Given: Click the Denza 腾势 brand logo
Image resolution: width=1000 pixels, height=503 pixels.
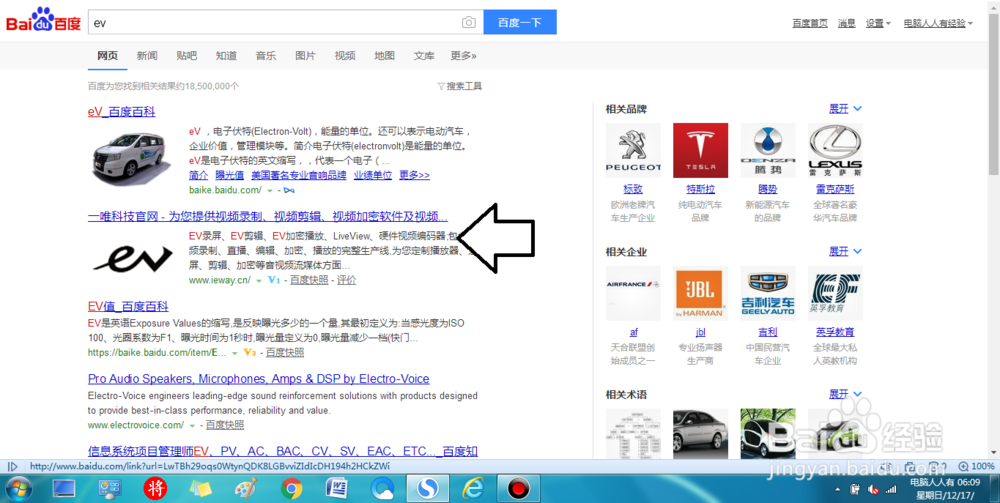Looking at the screenshot, I should click(x=768, y=150).
